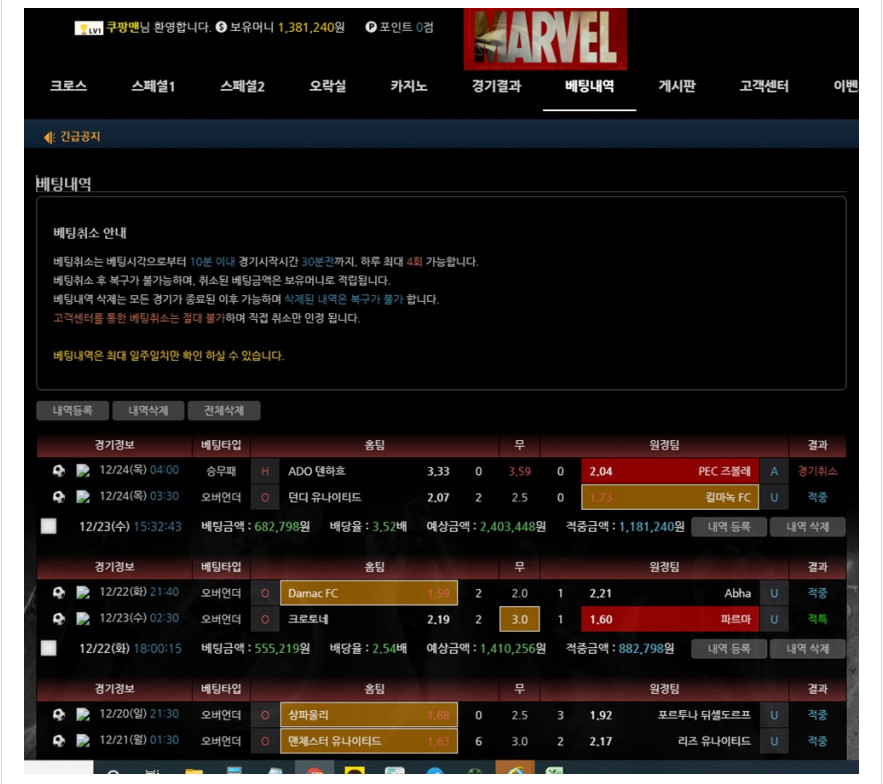883x784 pixels.
Task: Open the 베팅내역 menu tab
Action: 589,87
